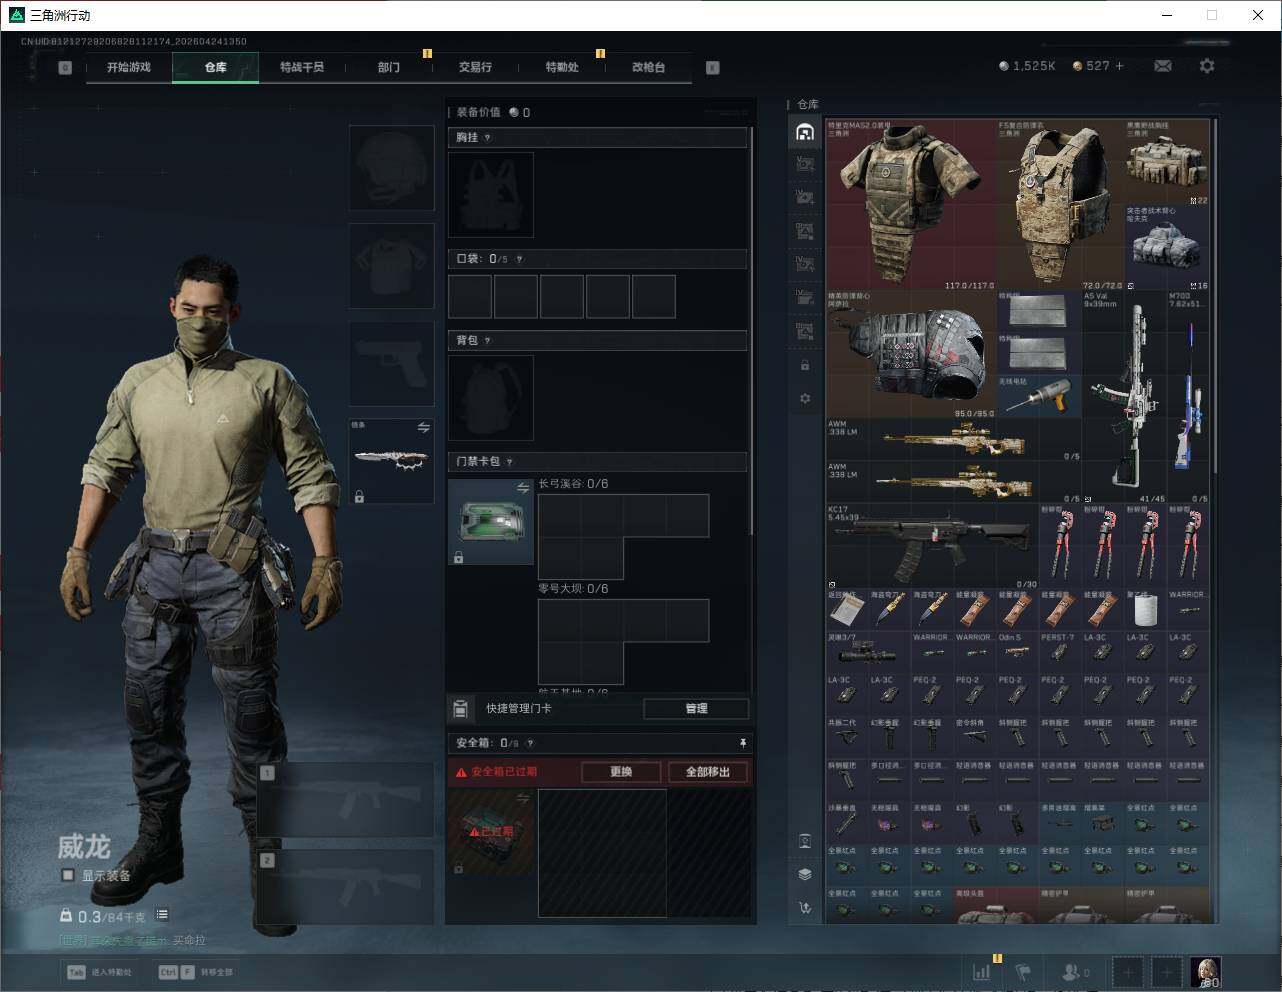The height and width of the screenshot is (992, 1282).
Task: Select the M700 sniper rifle item
Action: (x=1188, y=397)
